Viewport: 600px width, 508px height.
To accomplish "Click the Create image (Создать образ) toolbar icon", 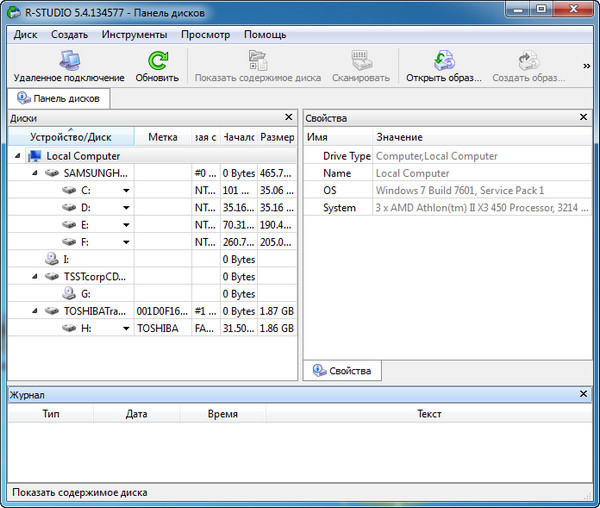I will (528, 60).
